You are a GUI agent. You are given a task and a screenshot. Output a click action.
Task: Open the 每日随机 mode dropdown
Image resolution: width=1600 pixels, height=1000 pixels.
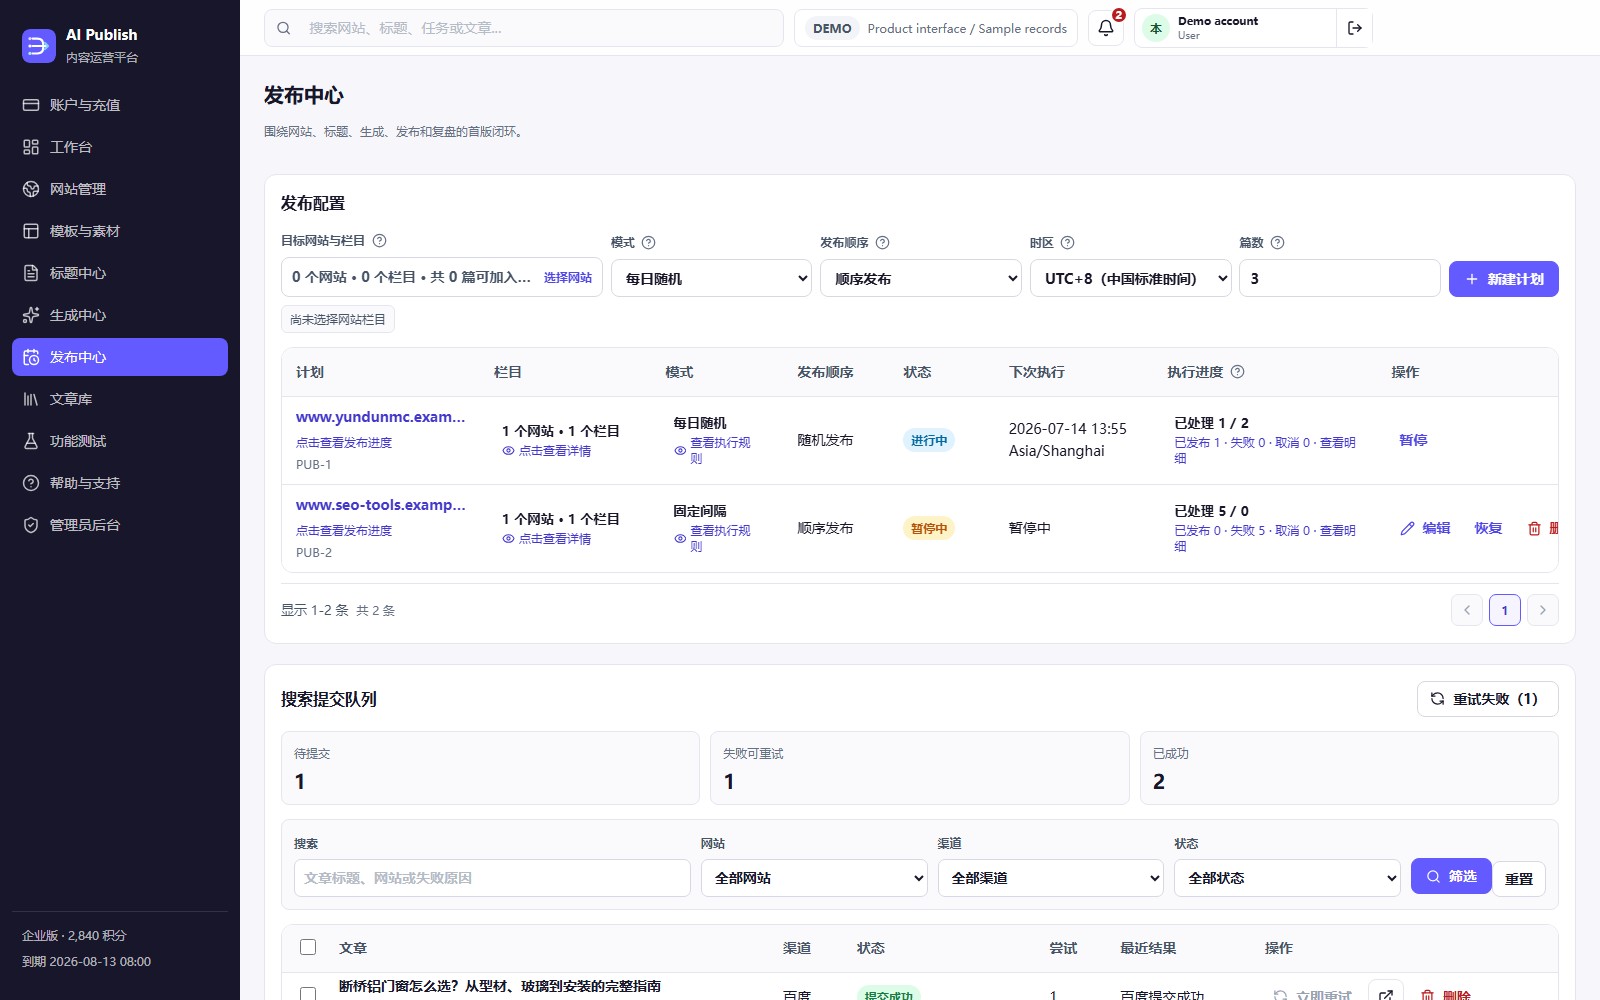[x=711, y=279]
